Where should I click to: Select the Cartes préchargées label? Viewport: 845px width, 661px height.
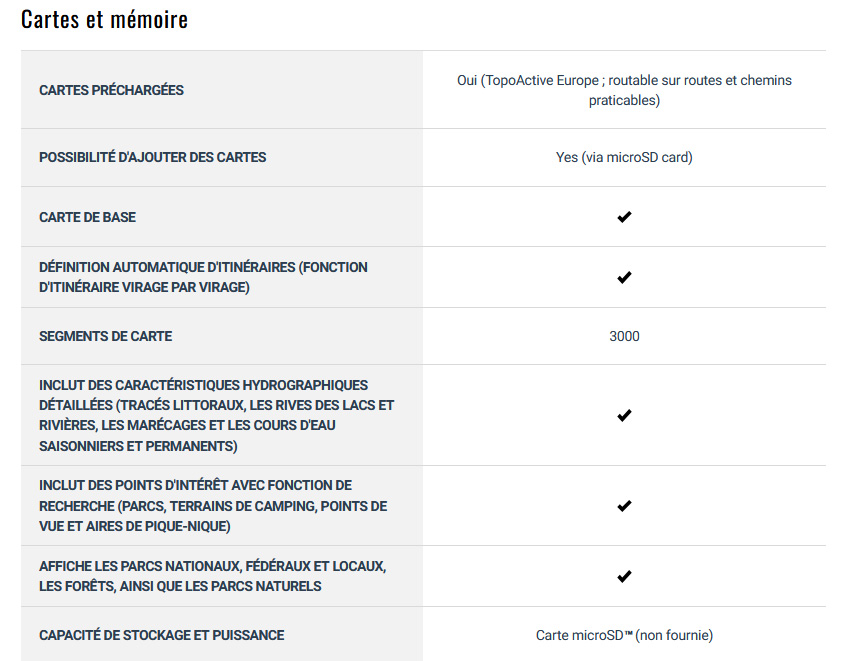tap(111, 90)
